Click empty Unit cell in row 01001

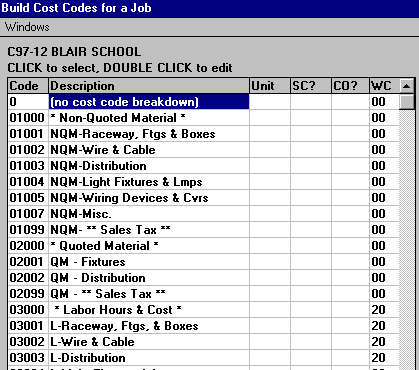[270, 134]
